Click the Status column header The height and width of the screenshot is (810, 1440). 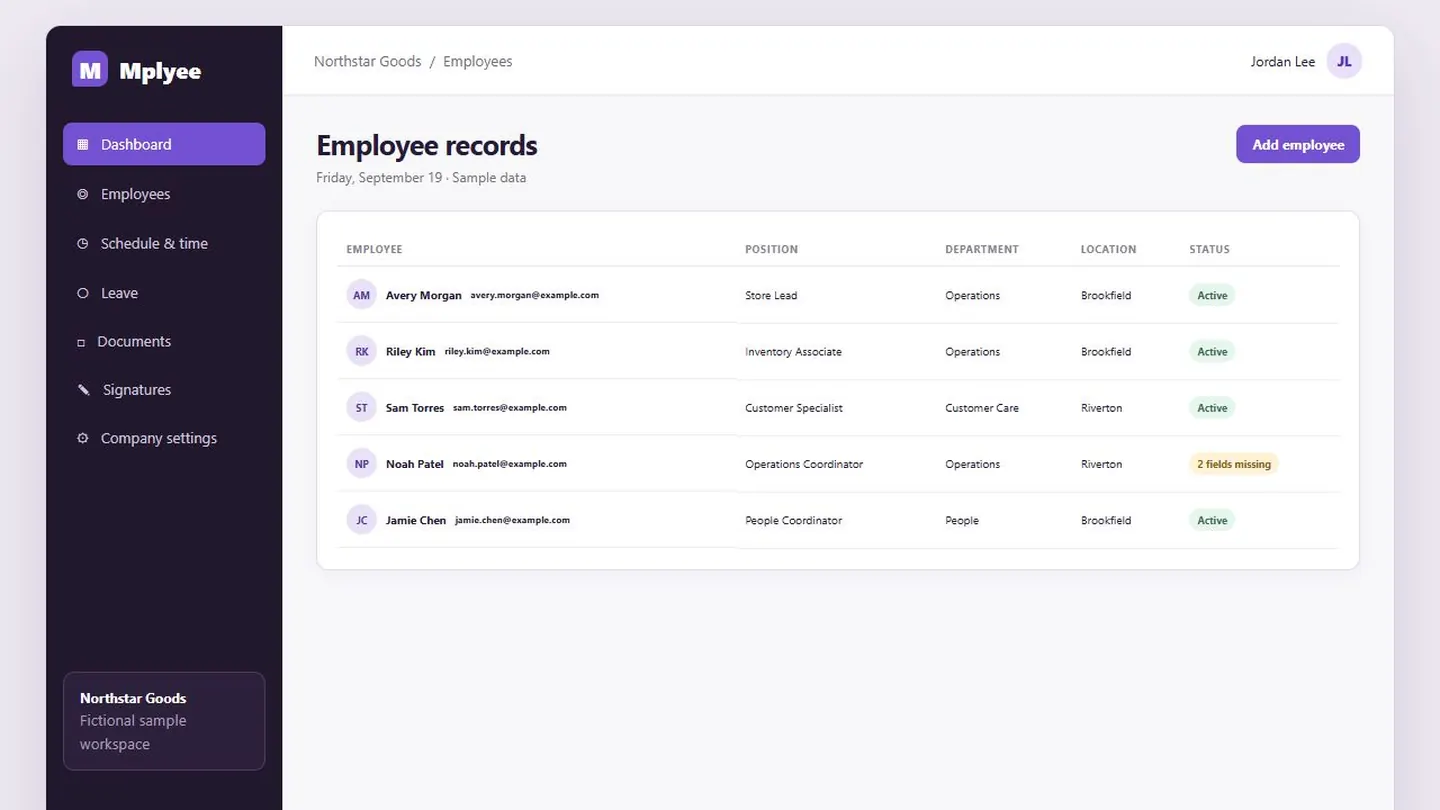point(1209,249)
